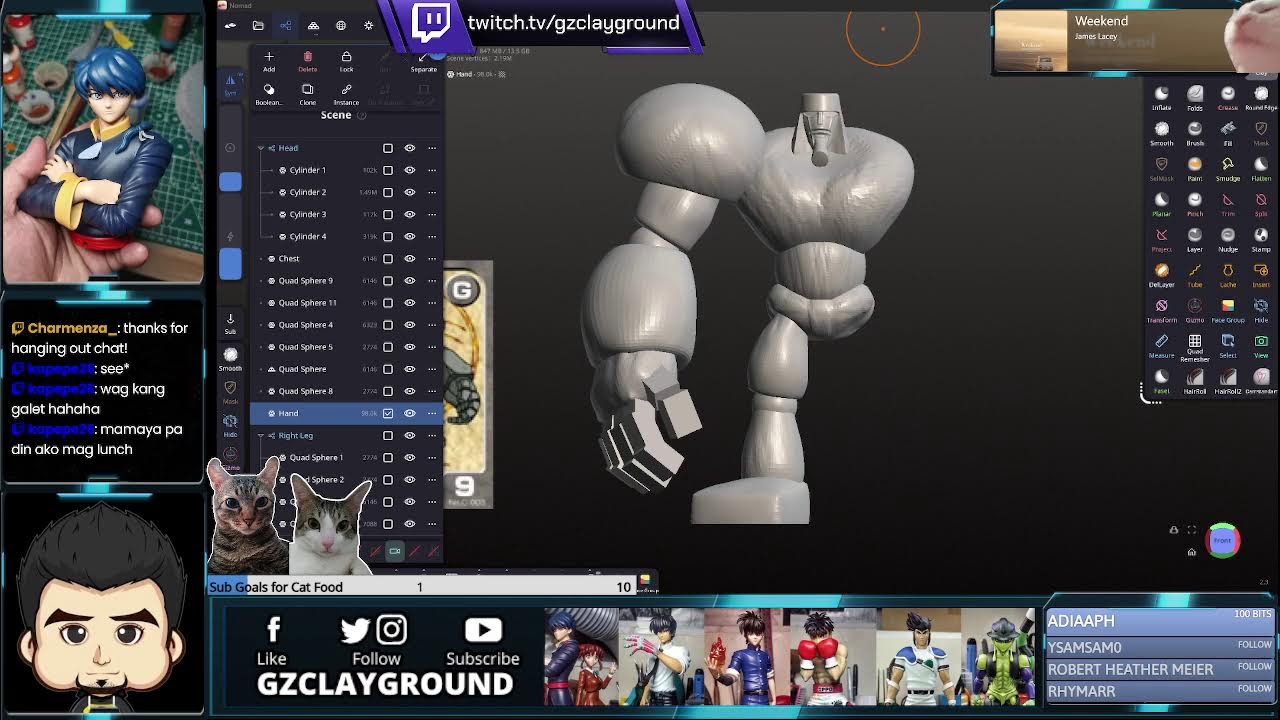The height and width of the screenshot is (720, 1280).
Task: Select the Pinch tool
Action: [1195, 204]
